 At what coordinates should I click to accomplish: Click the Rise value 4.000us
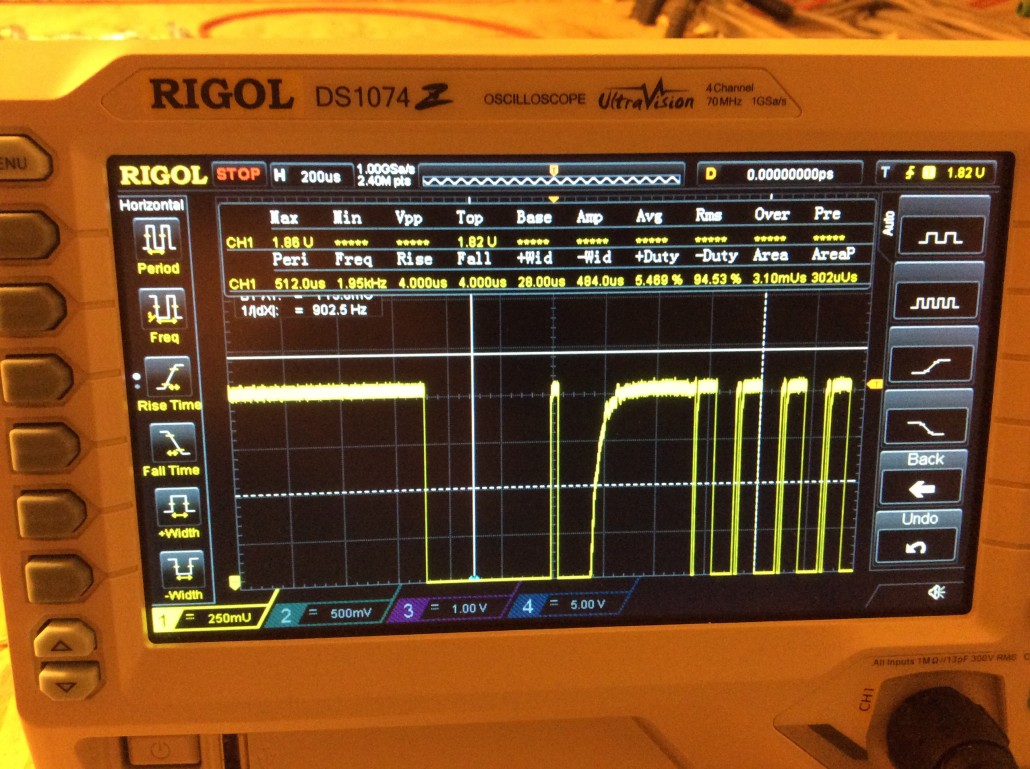422,282
